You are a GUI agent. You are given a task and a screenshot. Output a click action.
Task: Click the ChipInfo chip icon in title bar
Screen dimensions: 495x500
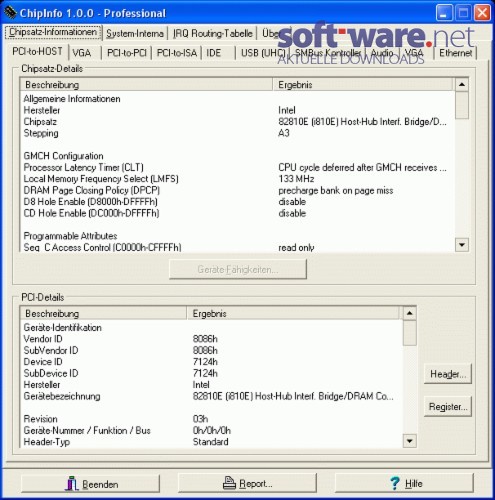coord(10,12)
